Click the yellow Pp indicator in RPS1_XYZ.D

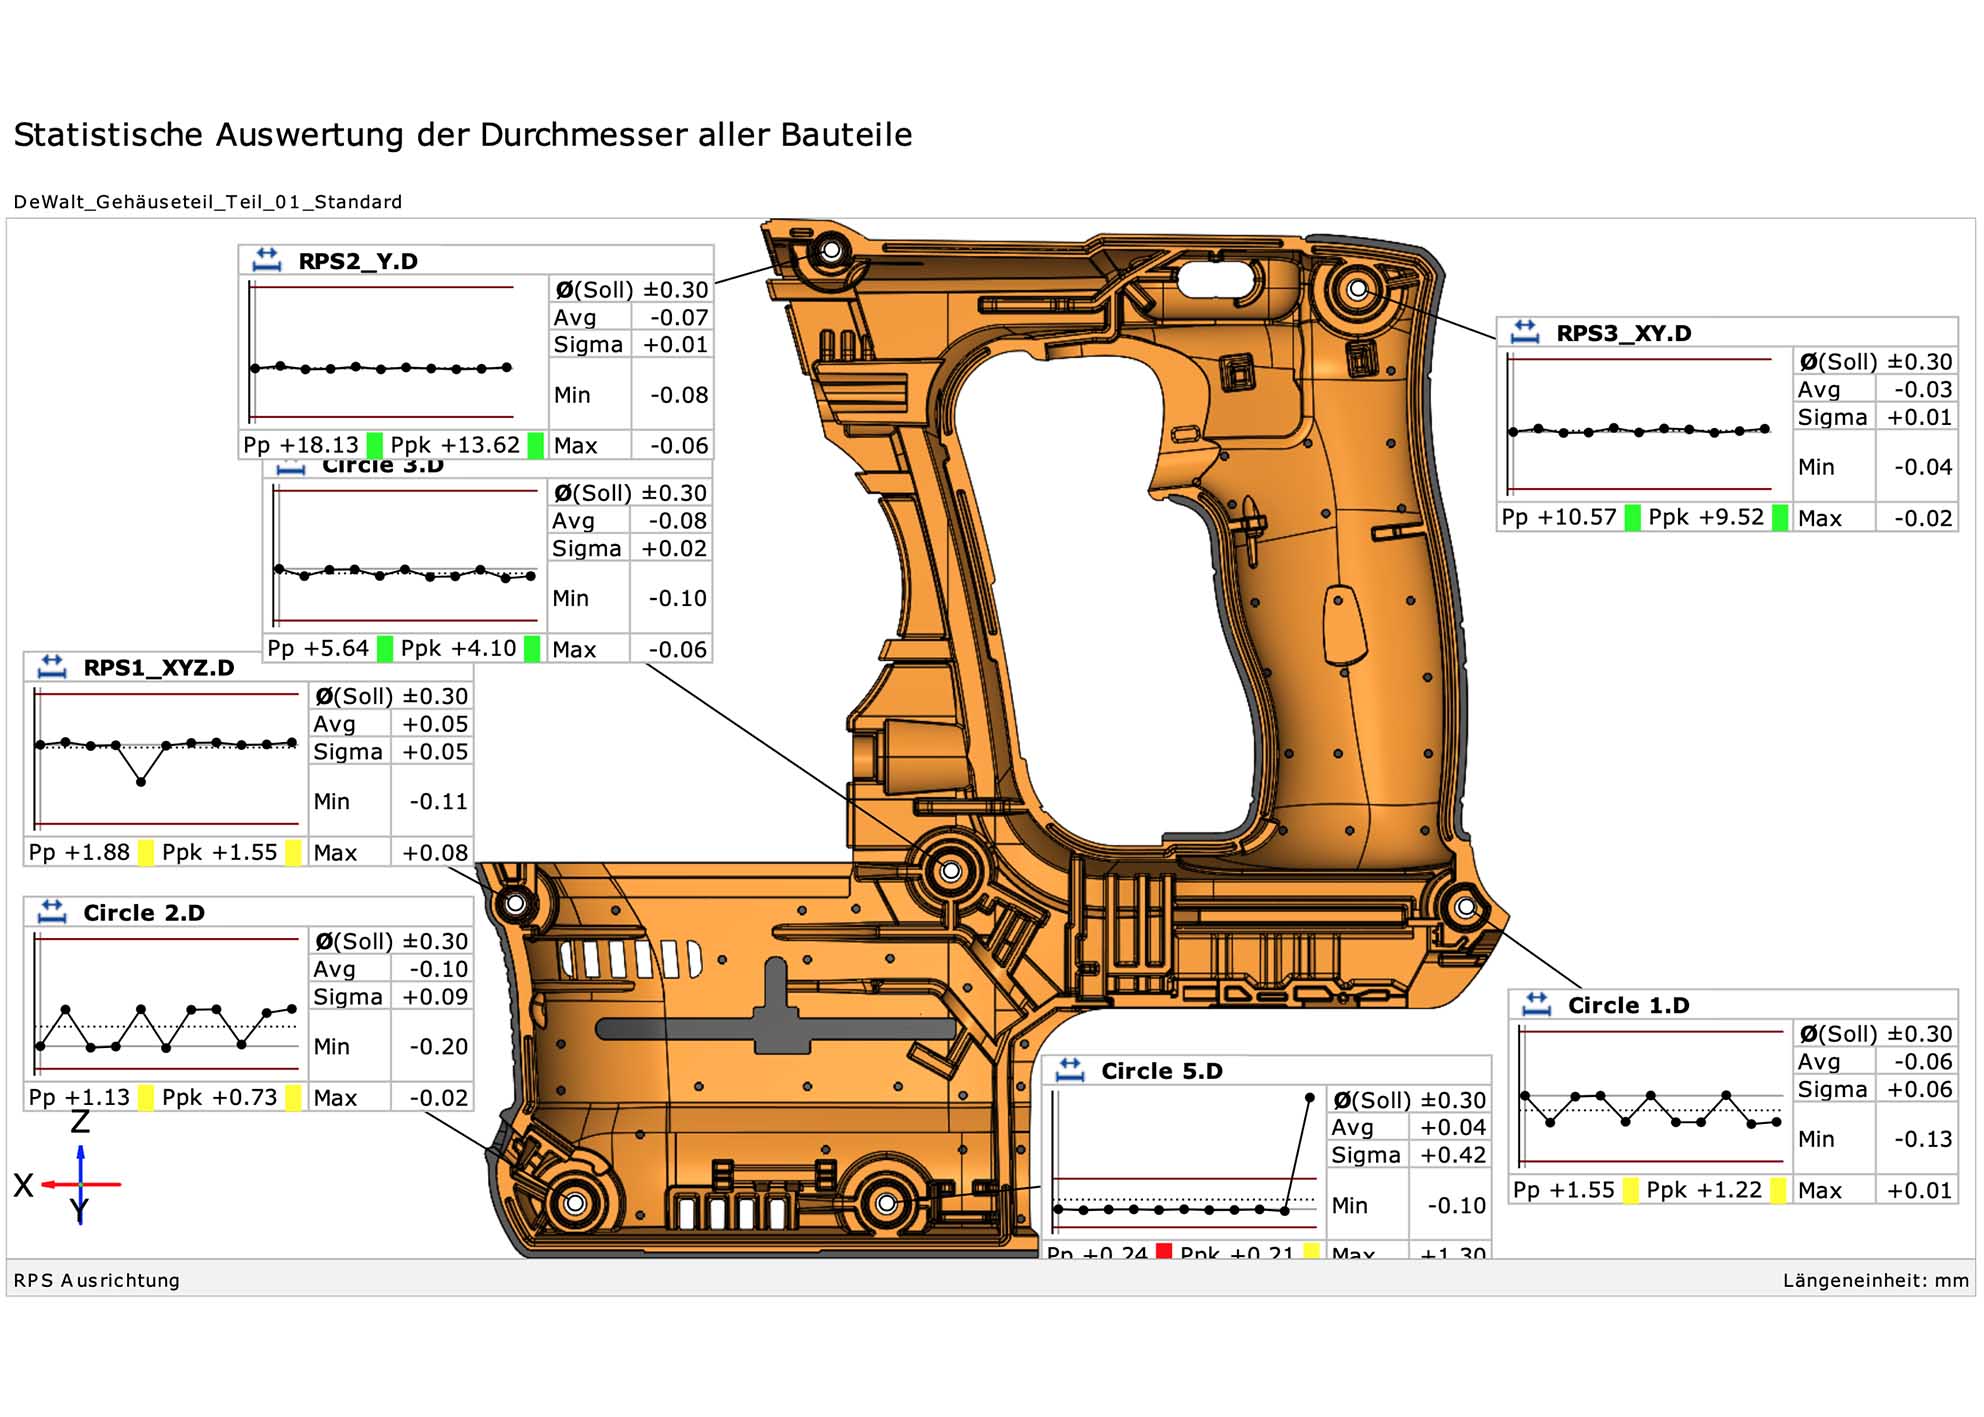coord(145,852)
